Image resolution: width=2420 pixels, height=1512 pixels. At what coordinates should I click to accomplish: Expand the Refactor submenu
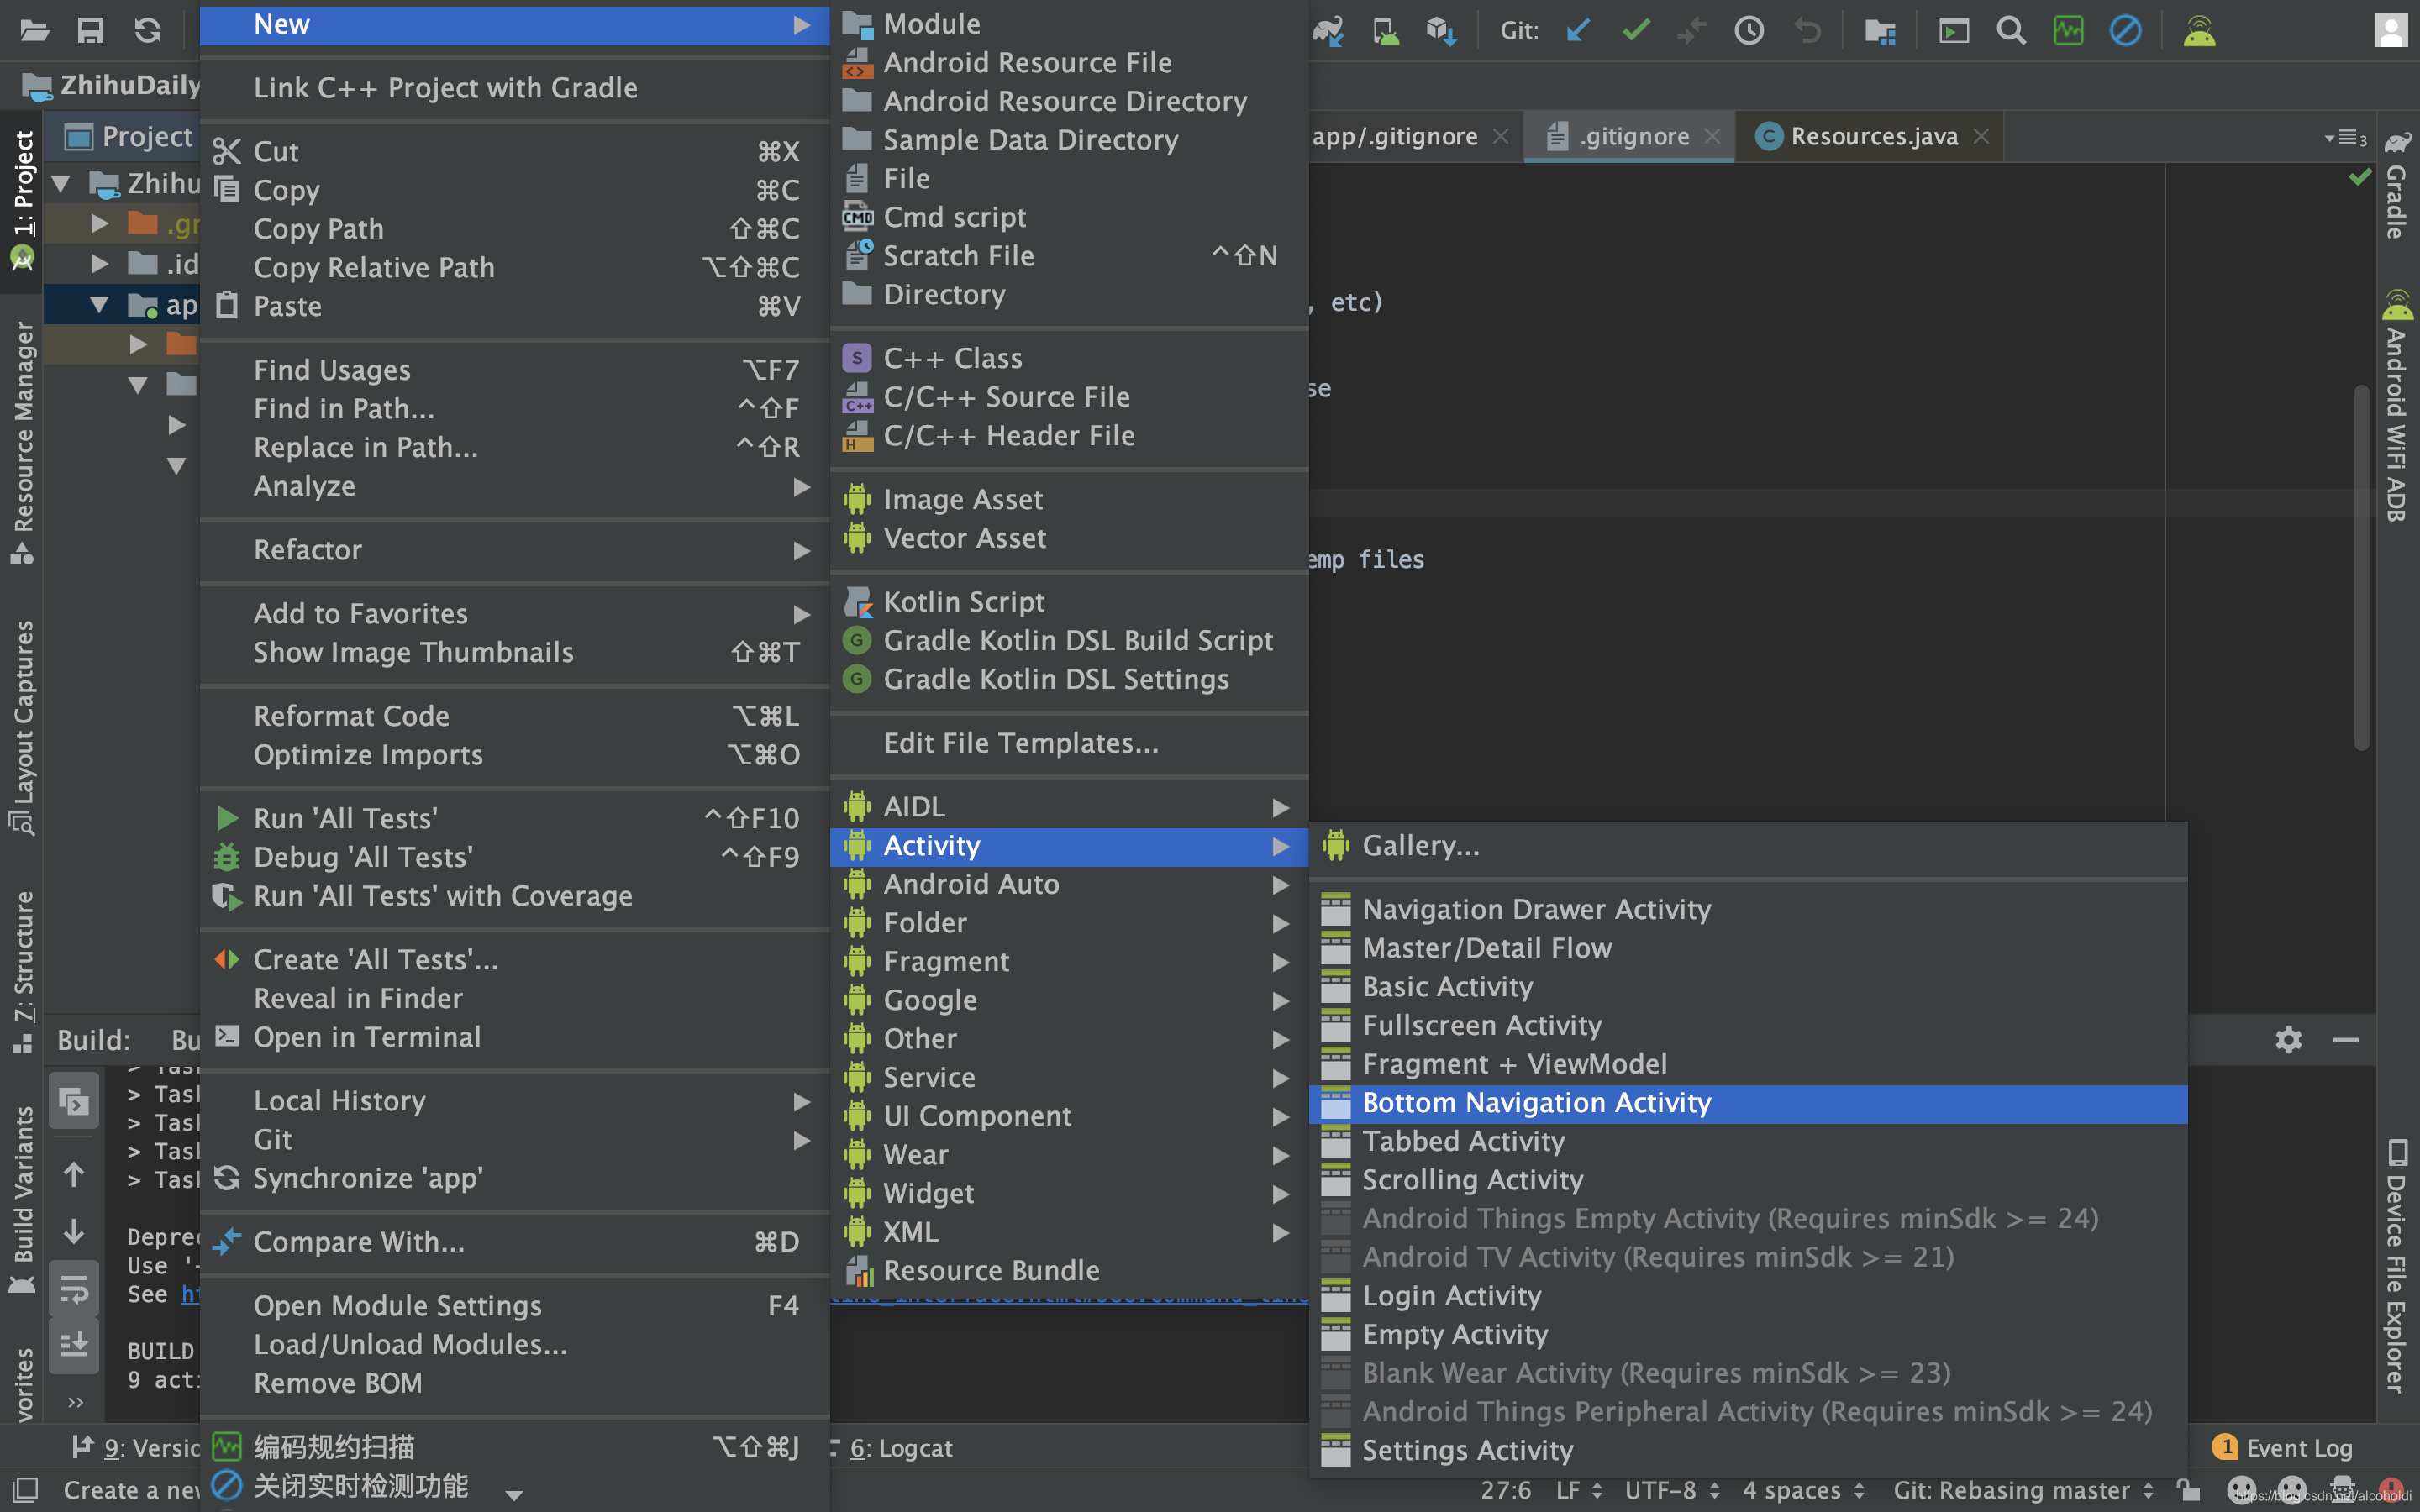[514, 550]
